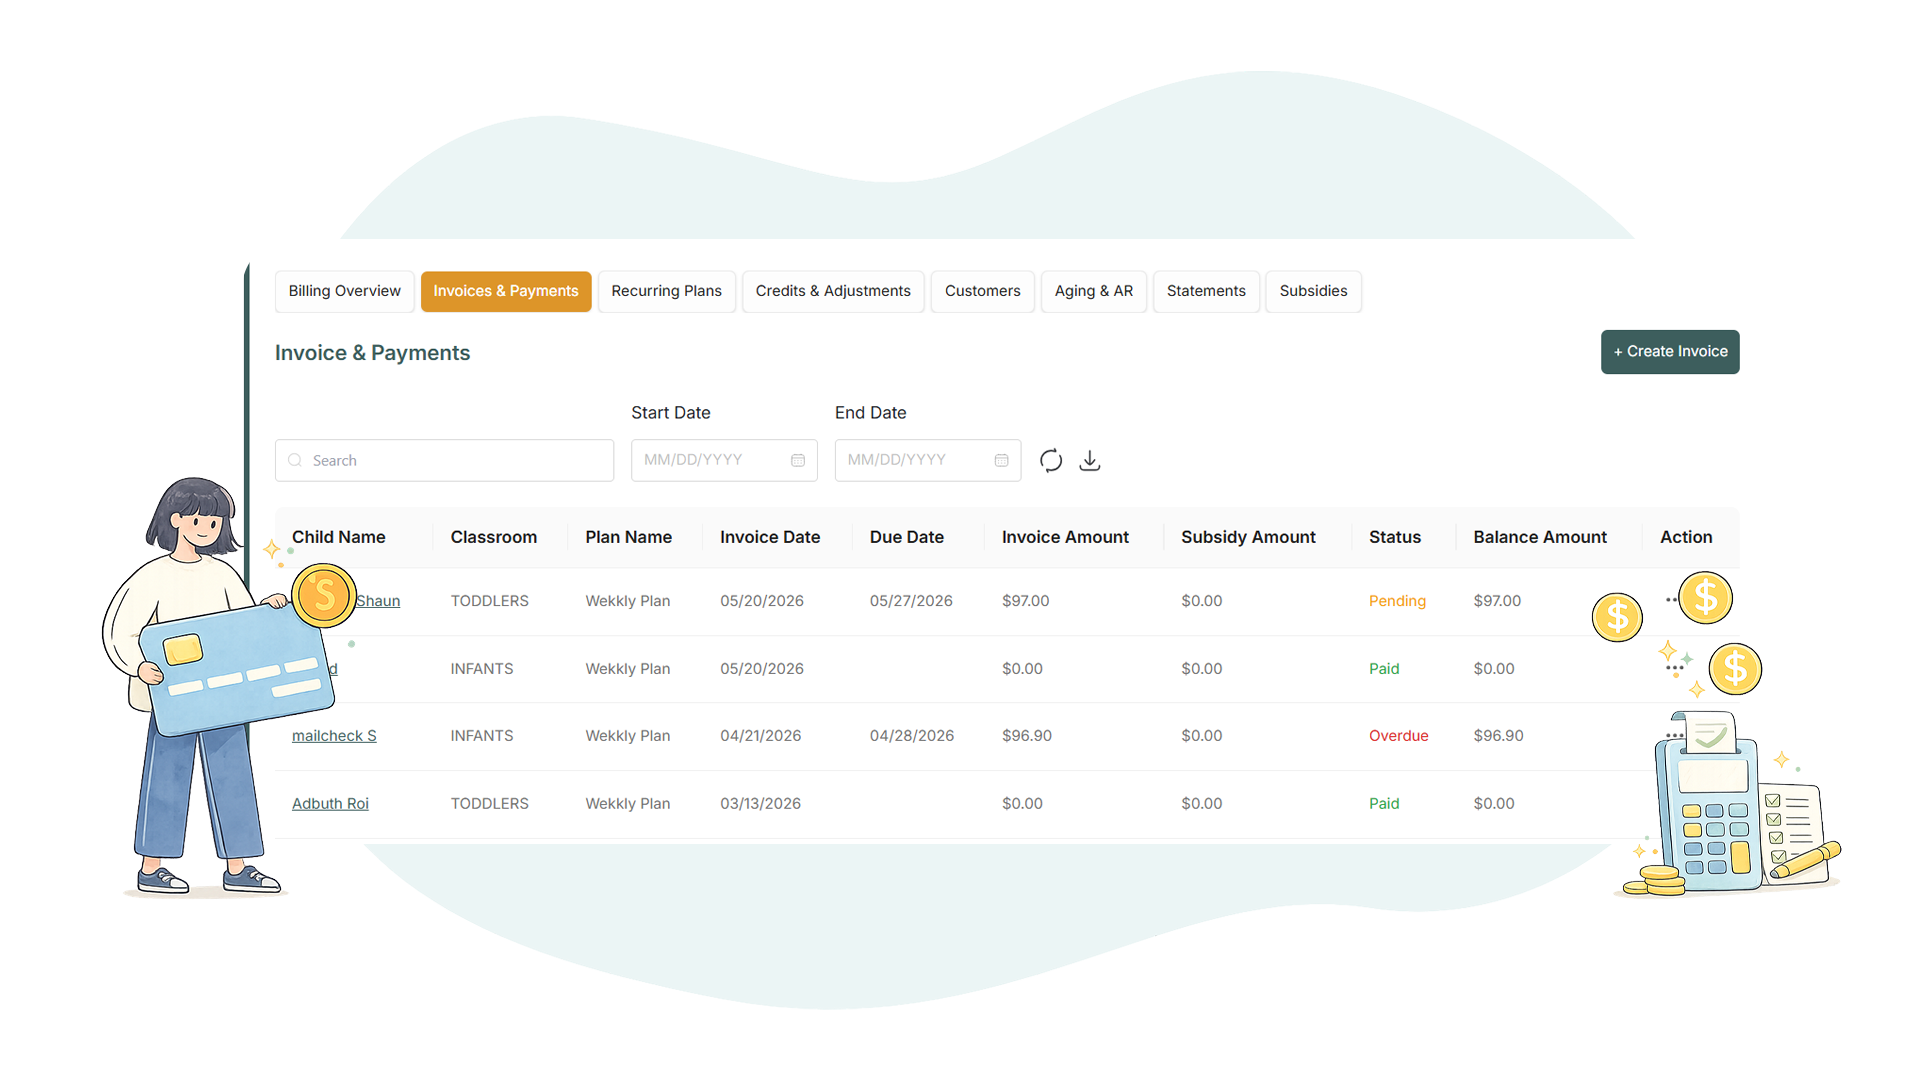Open the mailcheck S child link
The height and width of the screenshot is (1080, 1920).
pos(334,736)
